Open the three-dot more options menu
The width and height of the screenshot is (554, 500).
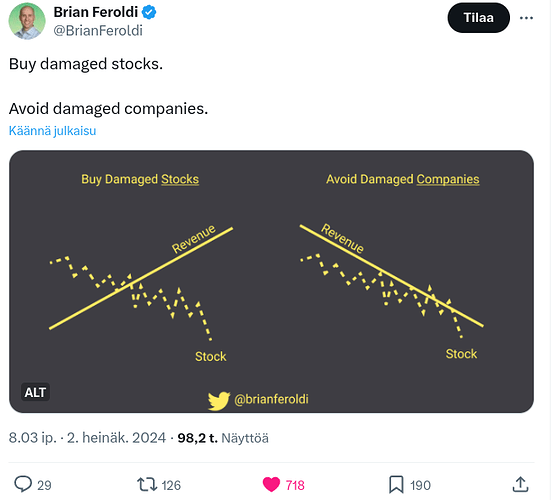point(526,18)
